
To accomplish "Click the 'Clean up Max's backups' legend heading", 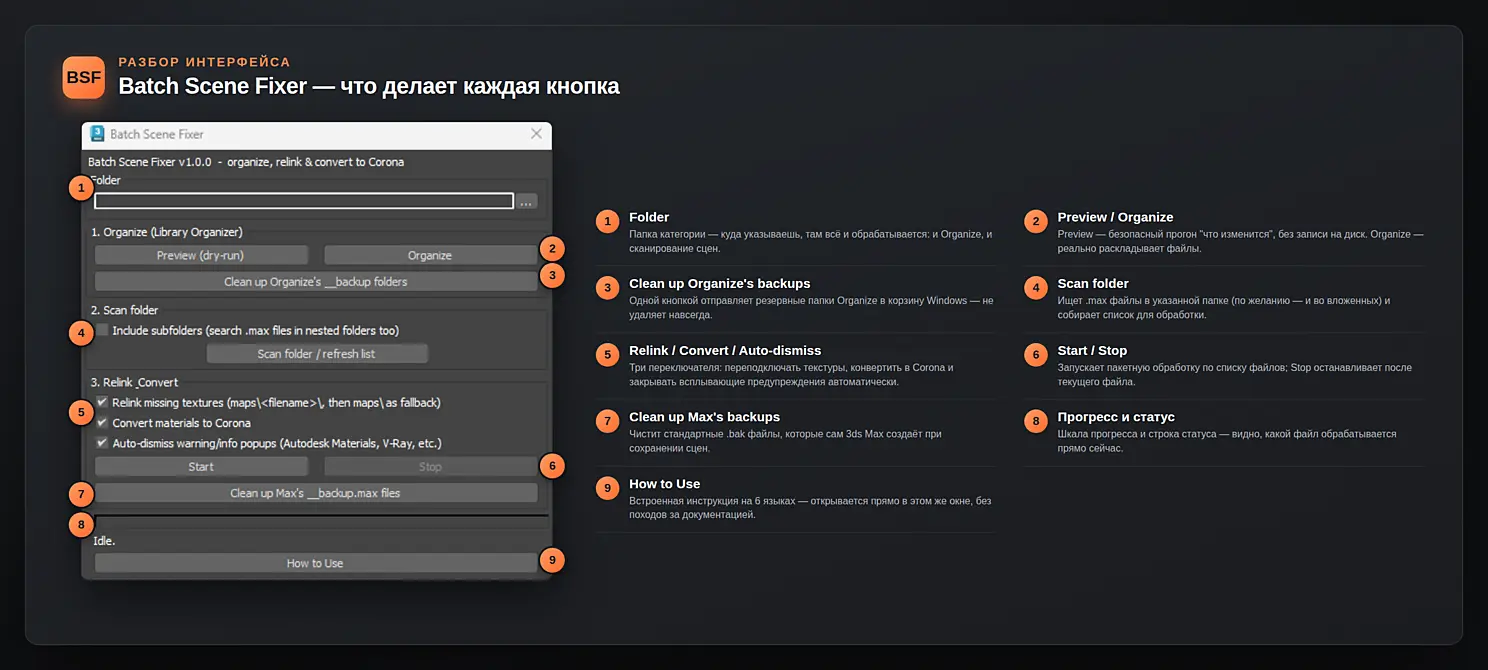I will point(704,417).
